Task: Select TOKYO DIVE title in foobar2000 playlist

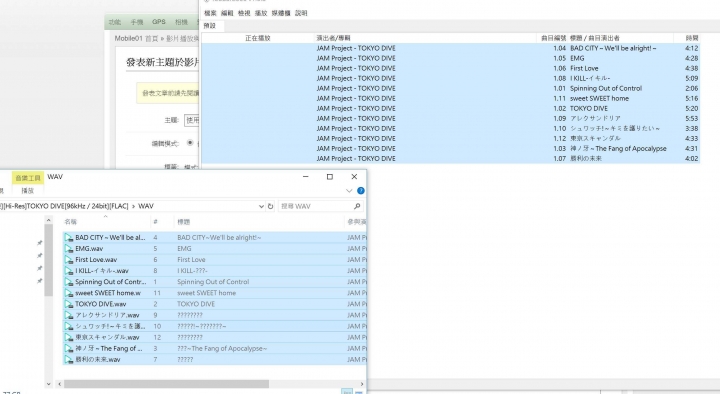Action: 589,108
